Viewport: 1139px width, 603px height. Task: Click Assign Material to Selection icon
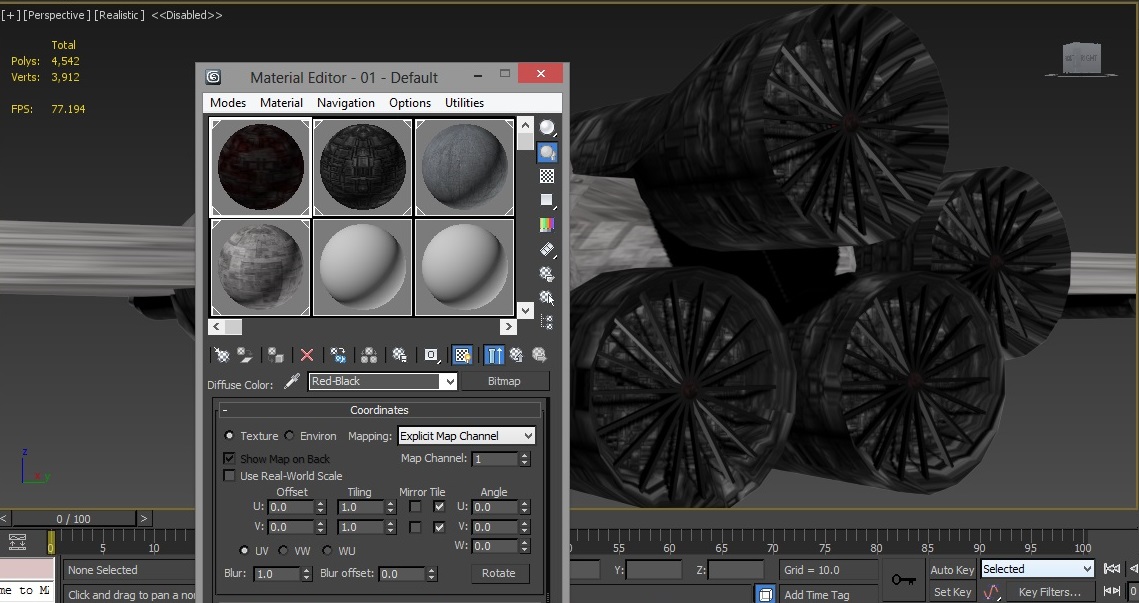pyautogui.click(x=277, y=355)
